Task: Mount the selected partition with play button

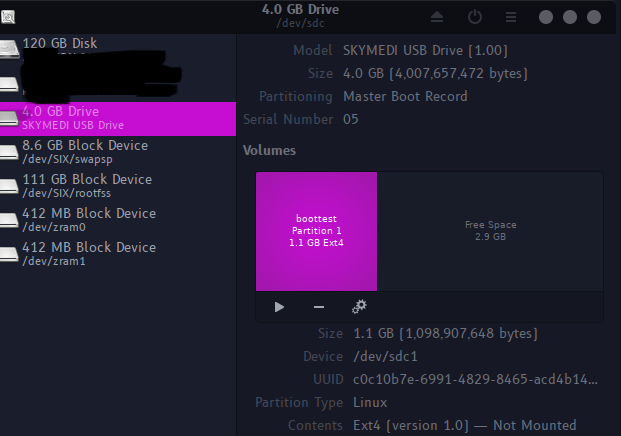Action: (279, 307)
